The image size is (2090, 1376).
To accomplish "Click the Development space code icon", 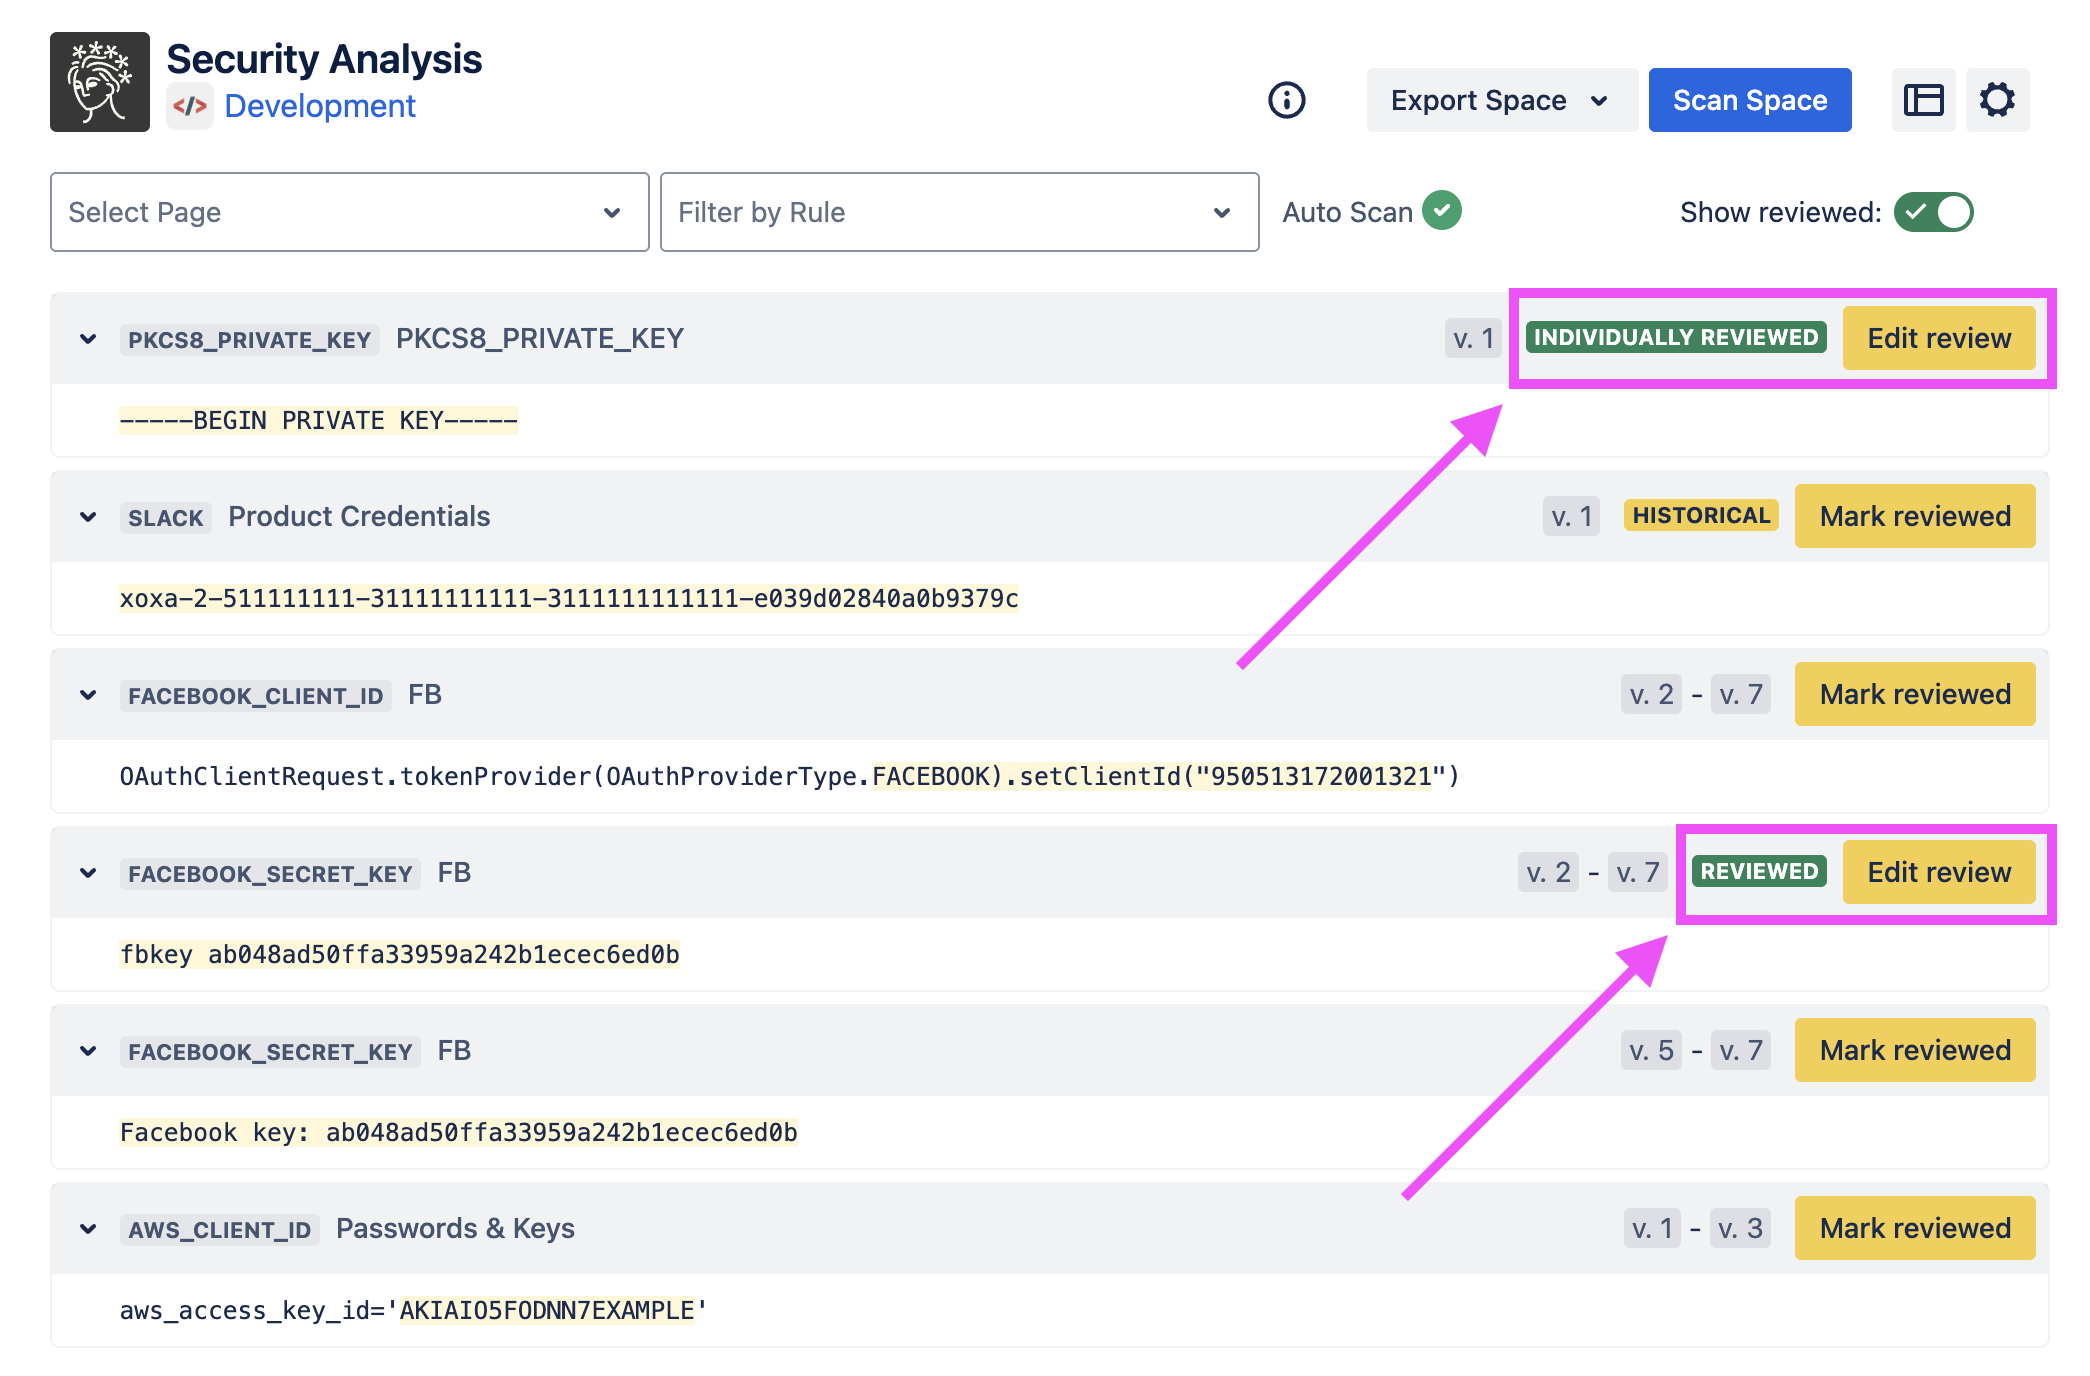I will (190, 106).
